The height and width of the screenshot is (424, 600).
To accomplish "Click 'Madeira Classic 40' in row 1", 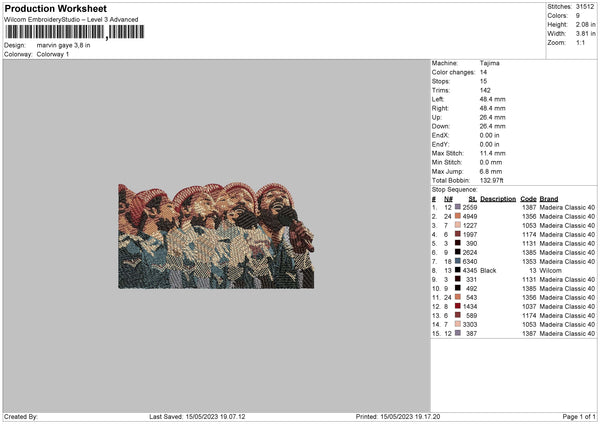I will point(567,207).
